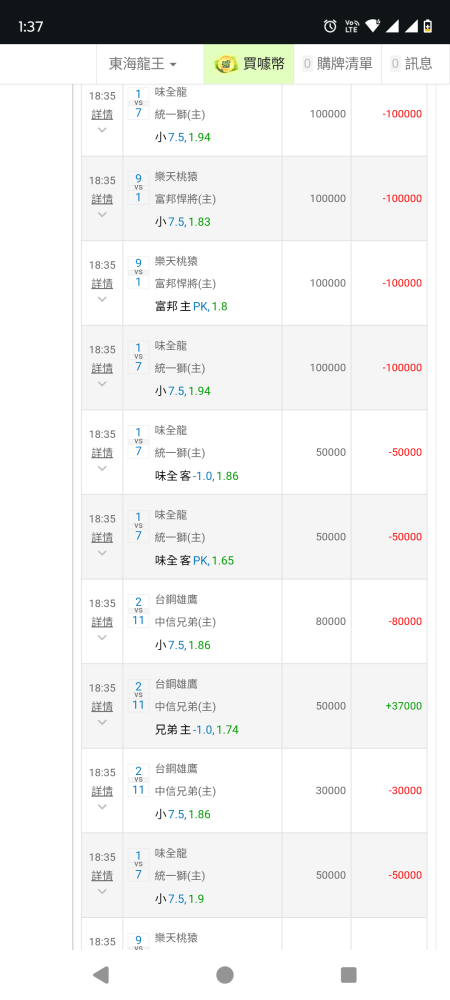
Task: Tap the +37000 winning result
Action: (x=403, y=706)
